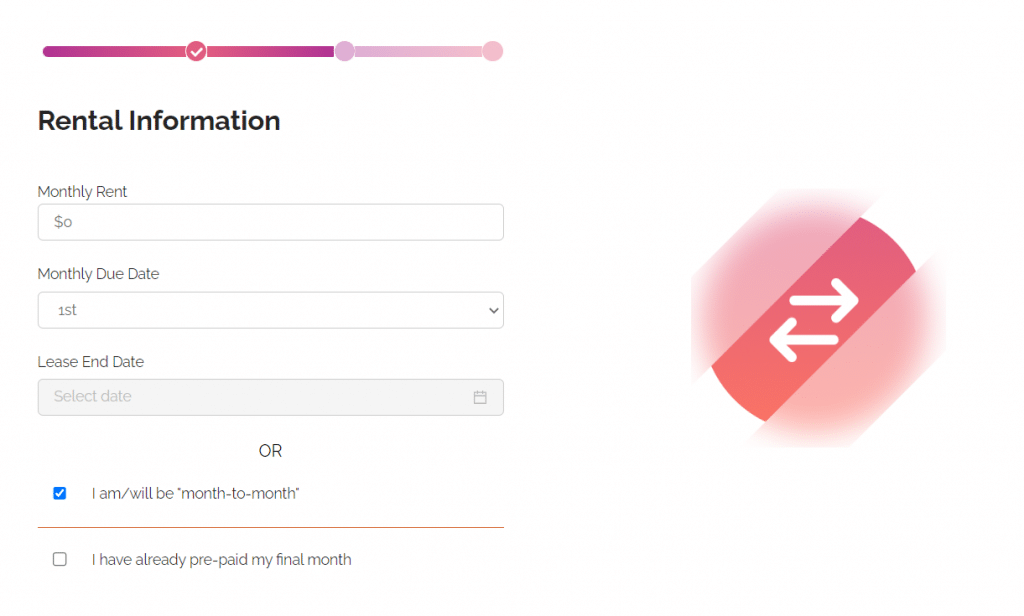1024x616 pixels.
Task: Uncheck "I am/will be month-to-month"
Action: click(59, 492)
